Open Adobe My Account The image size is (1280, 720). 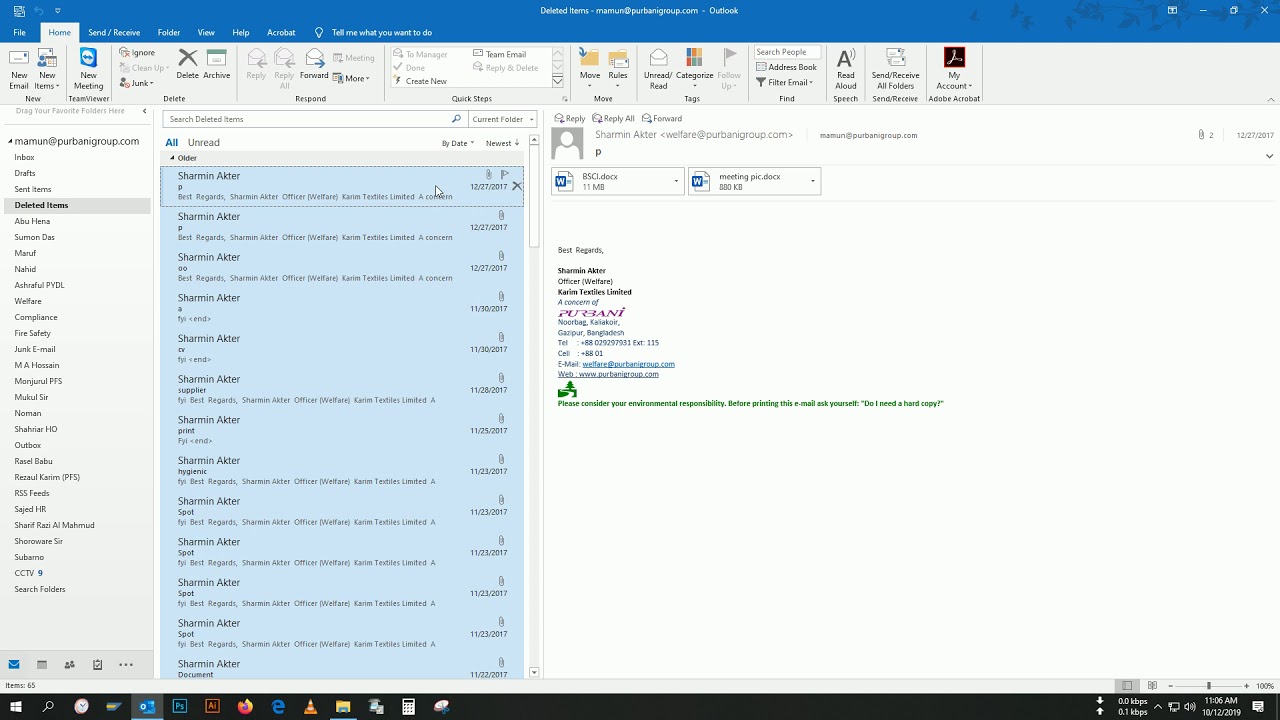[954, 68]
